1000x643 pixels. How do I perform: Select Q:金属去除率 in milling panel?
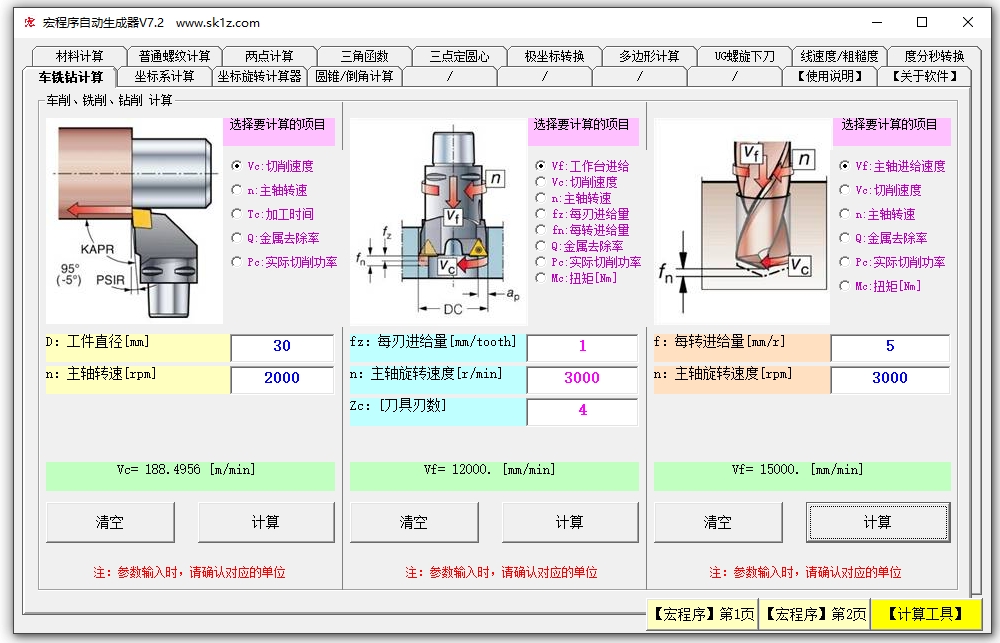[541, 246]
